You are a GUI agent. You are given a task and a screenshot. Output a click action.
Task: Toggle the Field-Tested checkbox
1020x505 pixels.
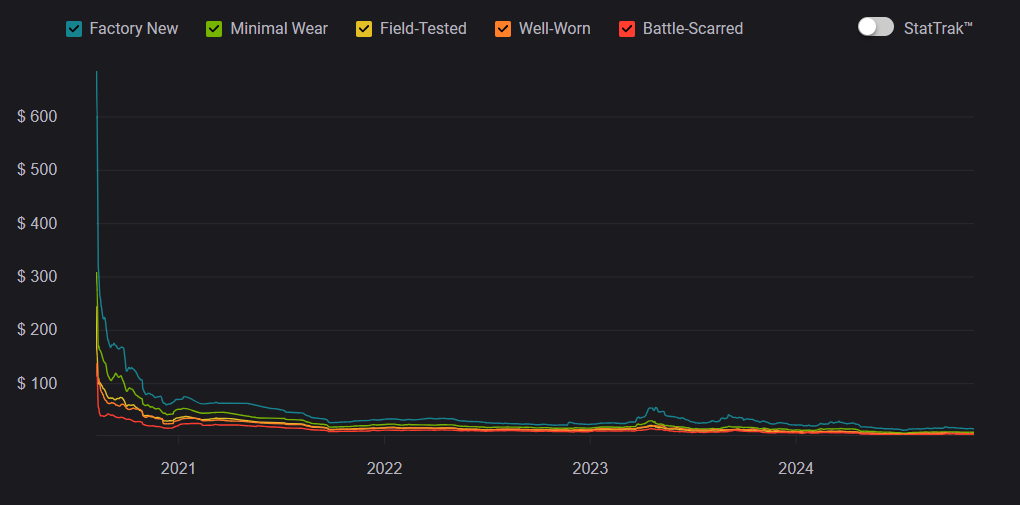[x=364, y=29]
